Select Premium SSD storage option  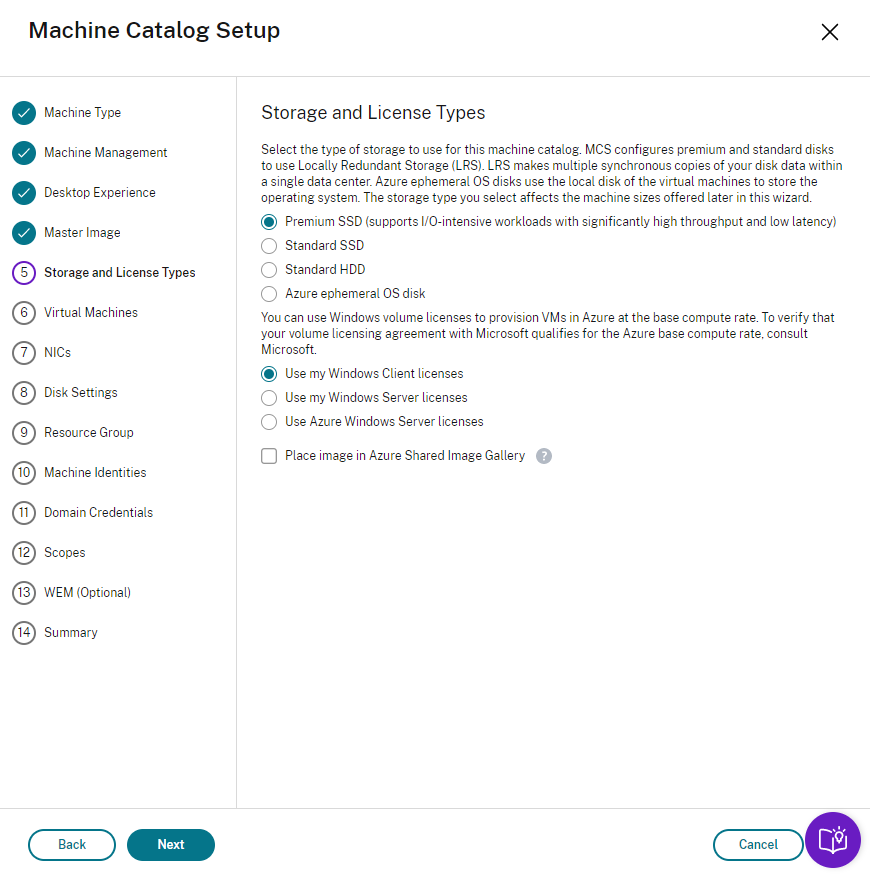[x=269, y=222]
